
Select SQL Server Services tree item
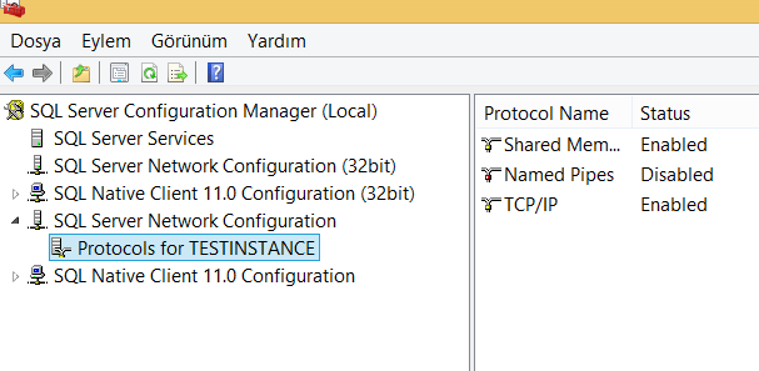tap(134, 139)
